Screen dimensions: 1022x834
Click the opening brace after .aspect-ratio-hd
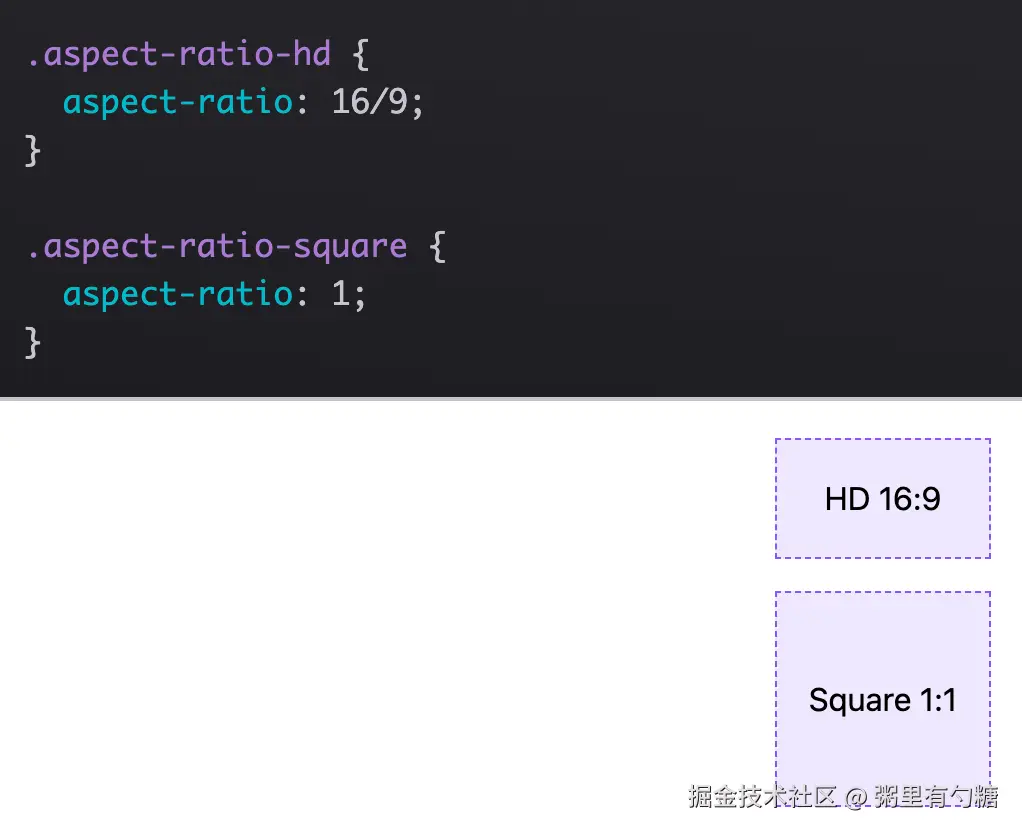[x=361, y=54]
